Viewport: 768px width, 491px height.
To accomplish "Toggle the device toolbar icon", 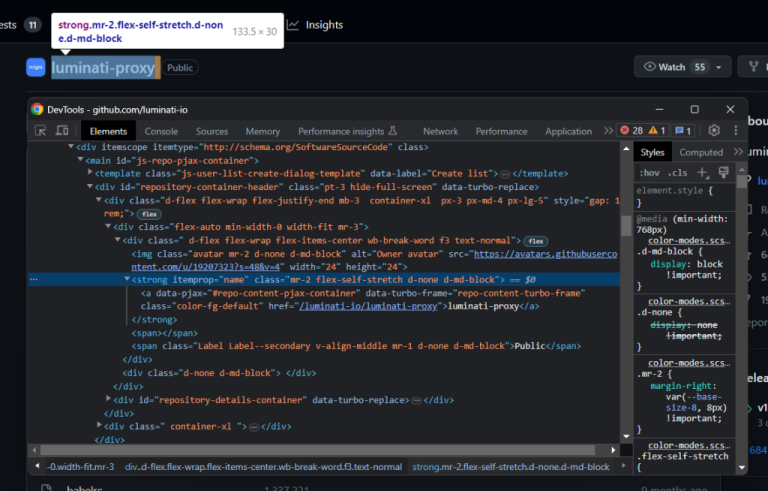I will click(62, 131).
